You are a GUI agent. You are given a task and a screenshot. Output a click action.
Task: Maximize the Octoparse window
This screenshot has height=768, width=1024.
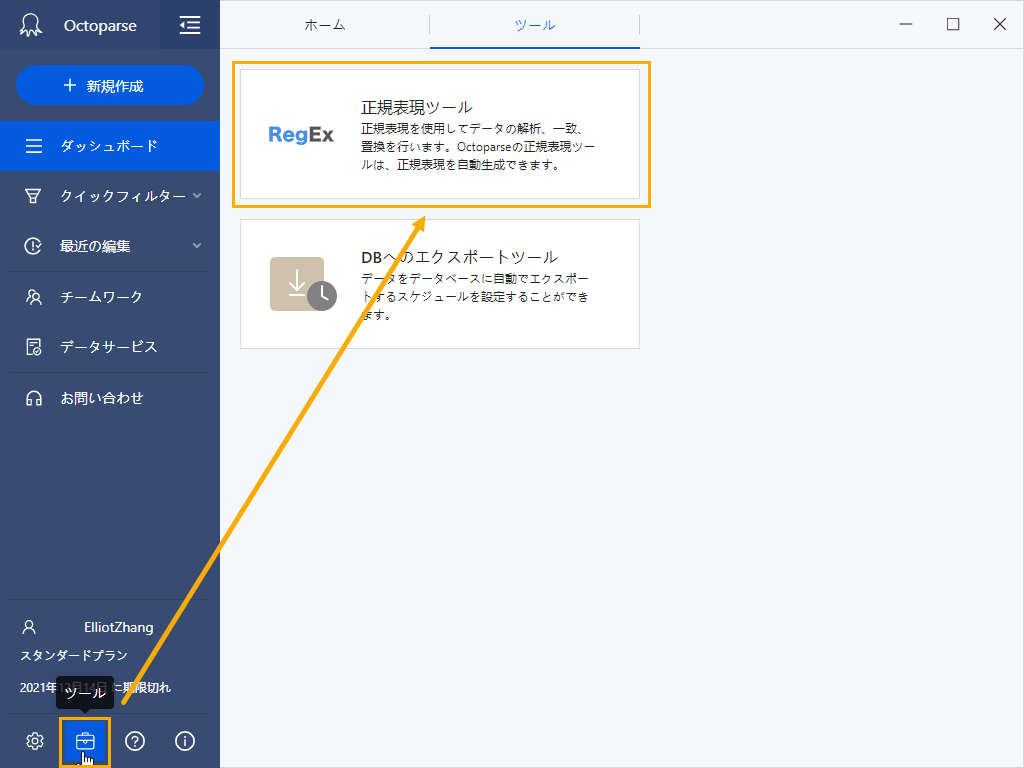pos(953,24)
